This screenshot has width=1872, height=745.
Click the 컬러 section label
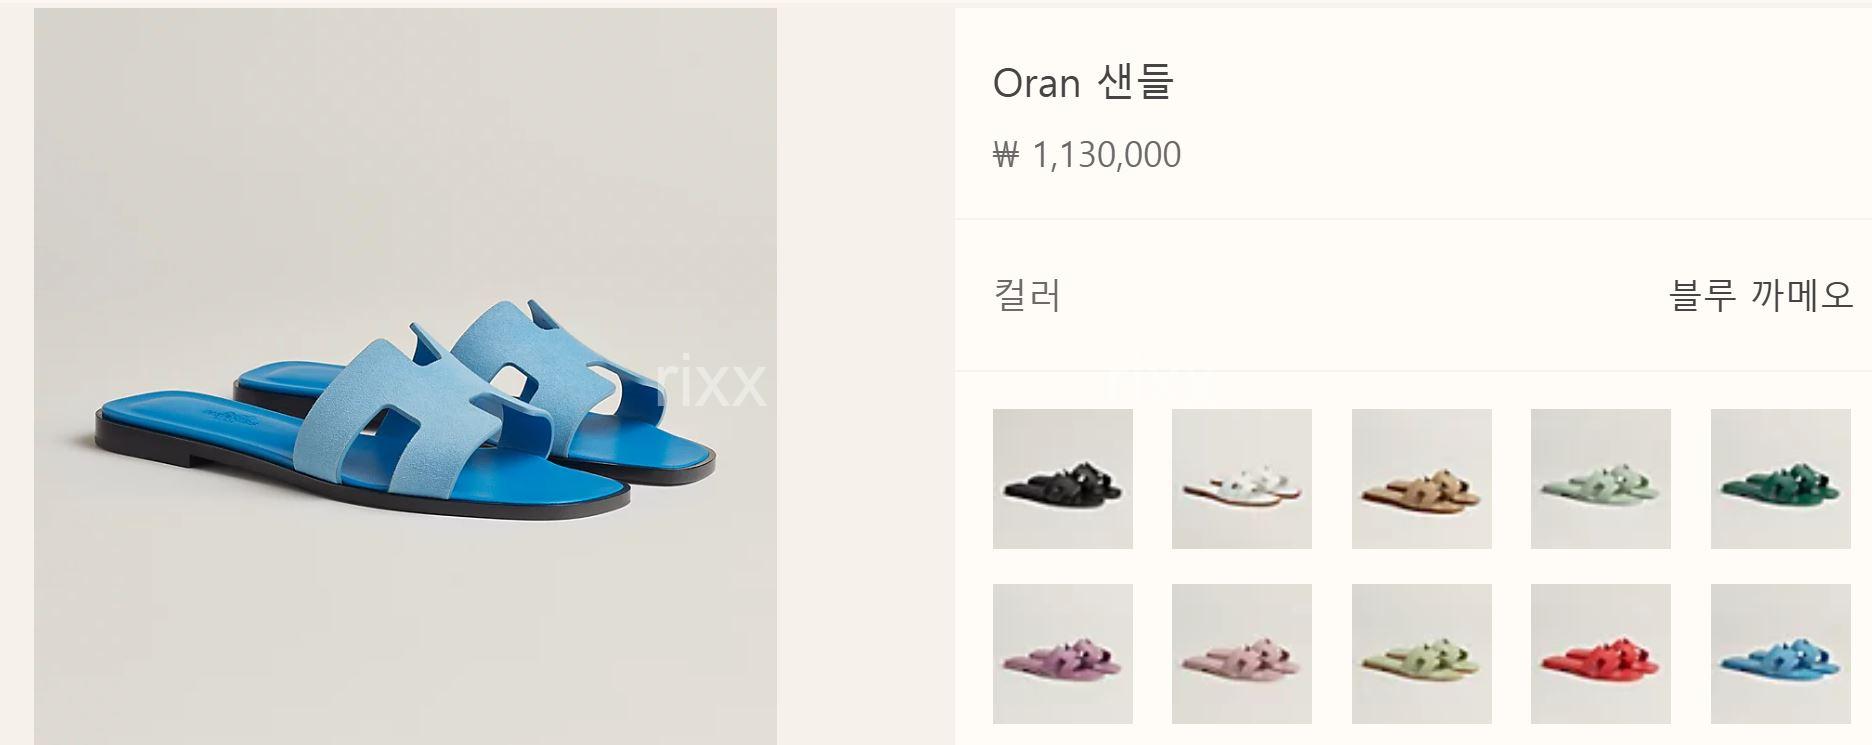(1027, 295)
